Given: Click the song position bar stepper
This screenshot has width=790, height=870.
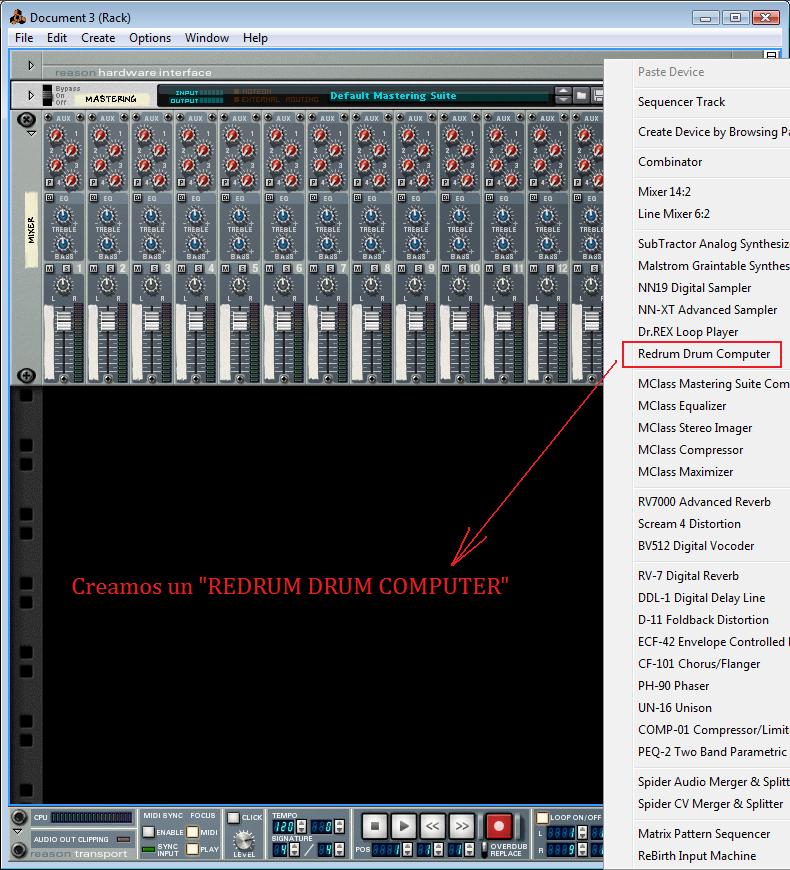Looking at the screenshot, I should tap(407, 849).
